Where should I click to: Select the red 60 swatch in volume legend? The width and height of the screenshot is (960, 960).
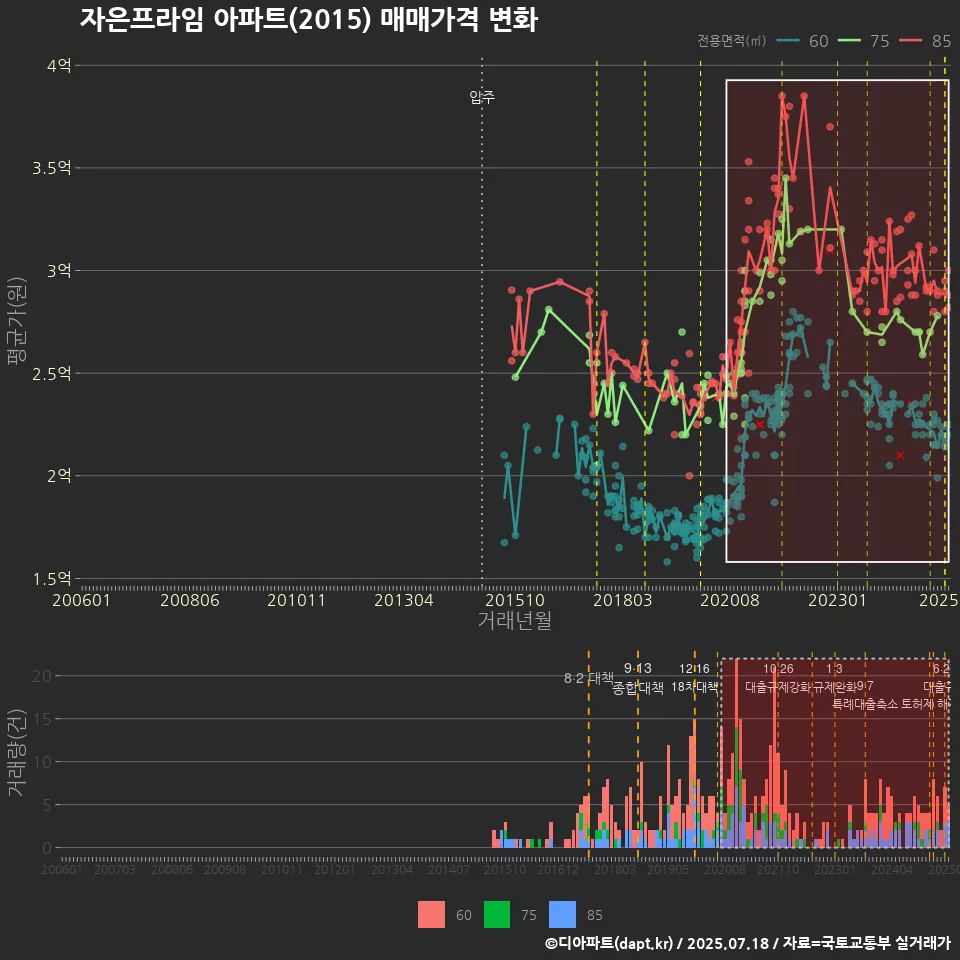tap(431, 915)
